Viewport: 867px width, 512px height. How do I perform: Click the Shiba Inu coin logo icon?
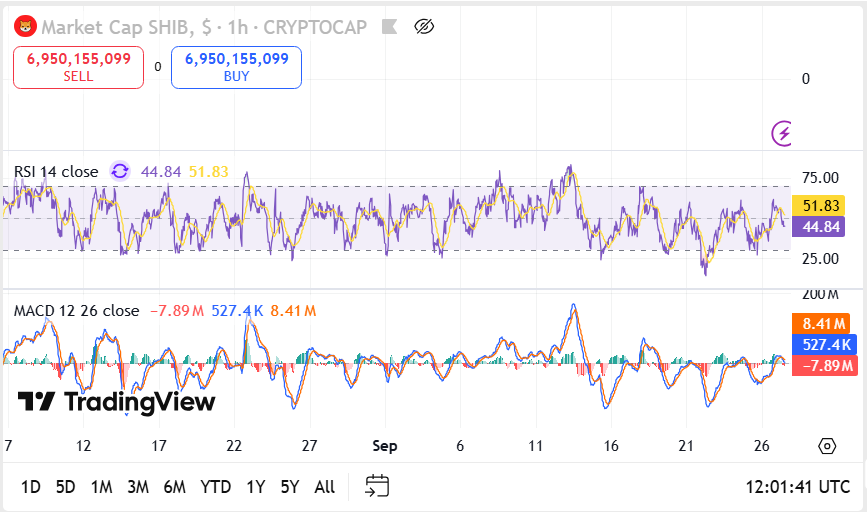[25, 26]
